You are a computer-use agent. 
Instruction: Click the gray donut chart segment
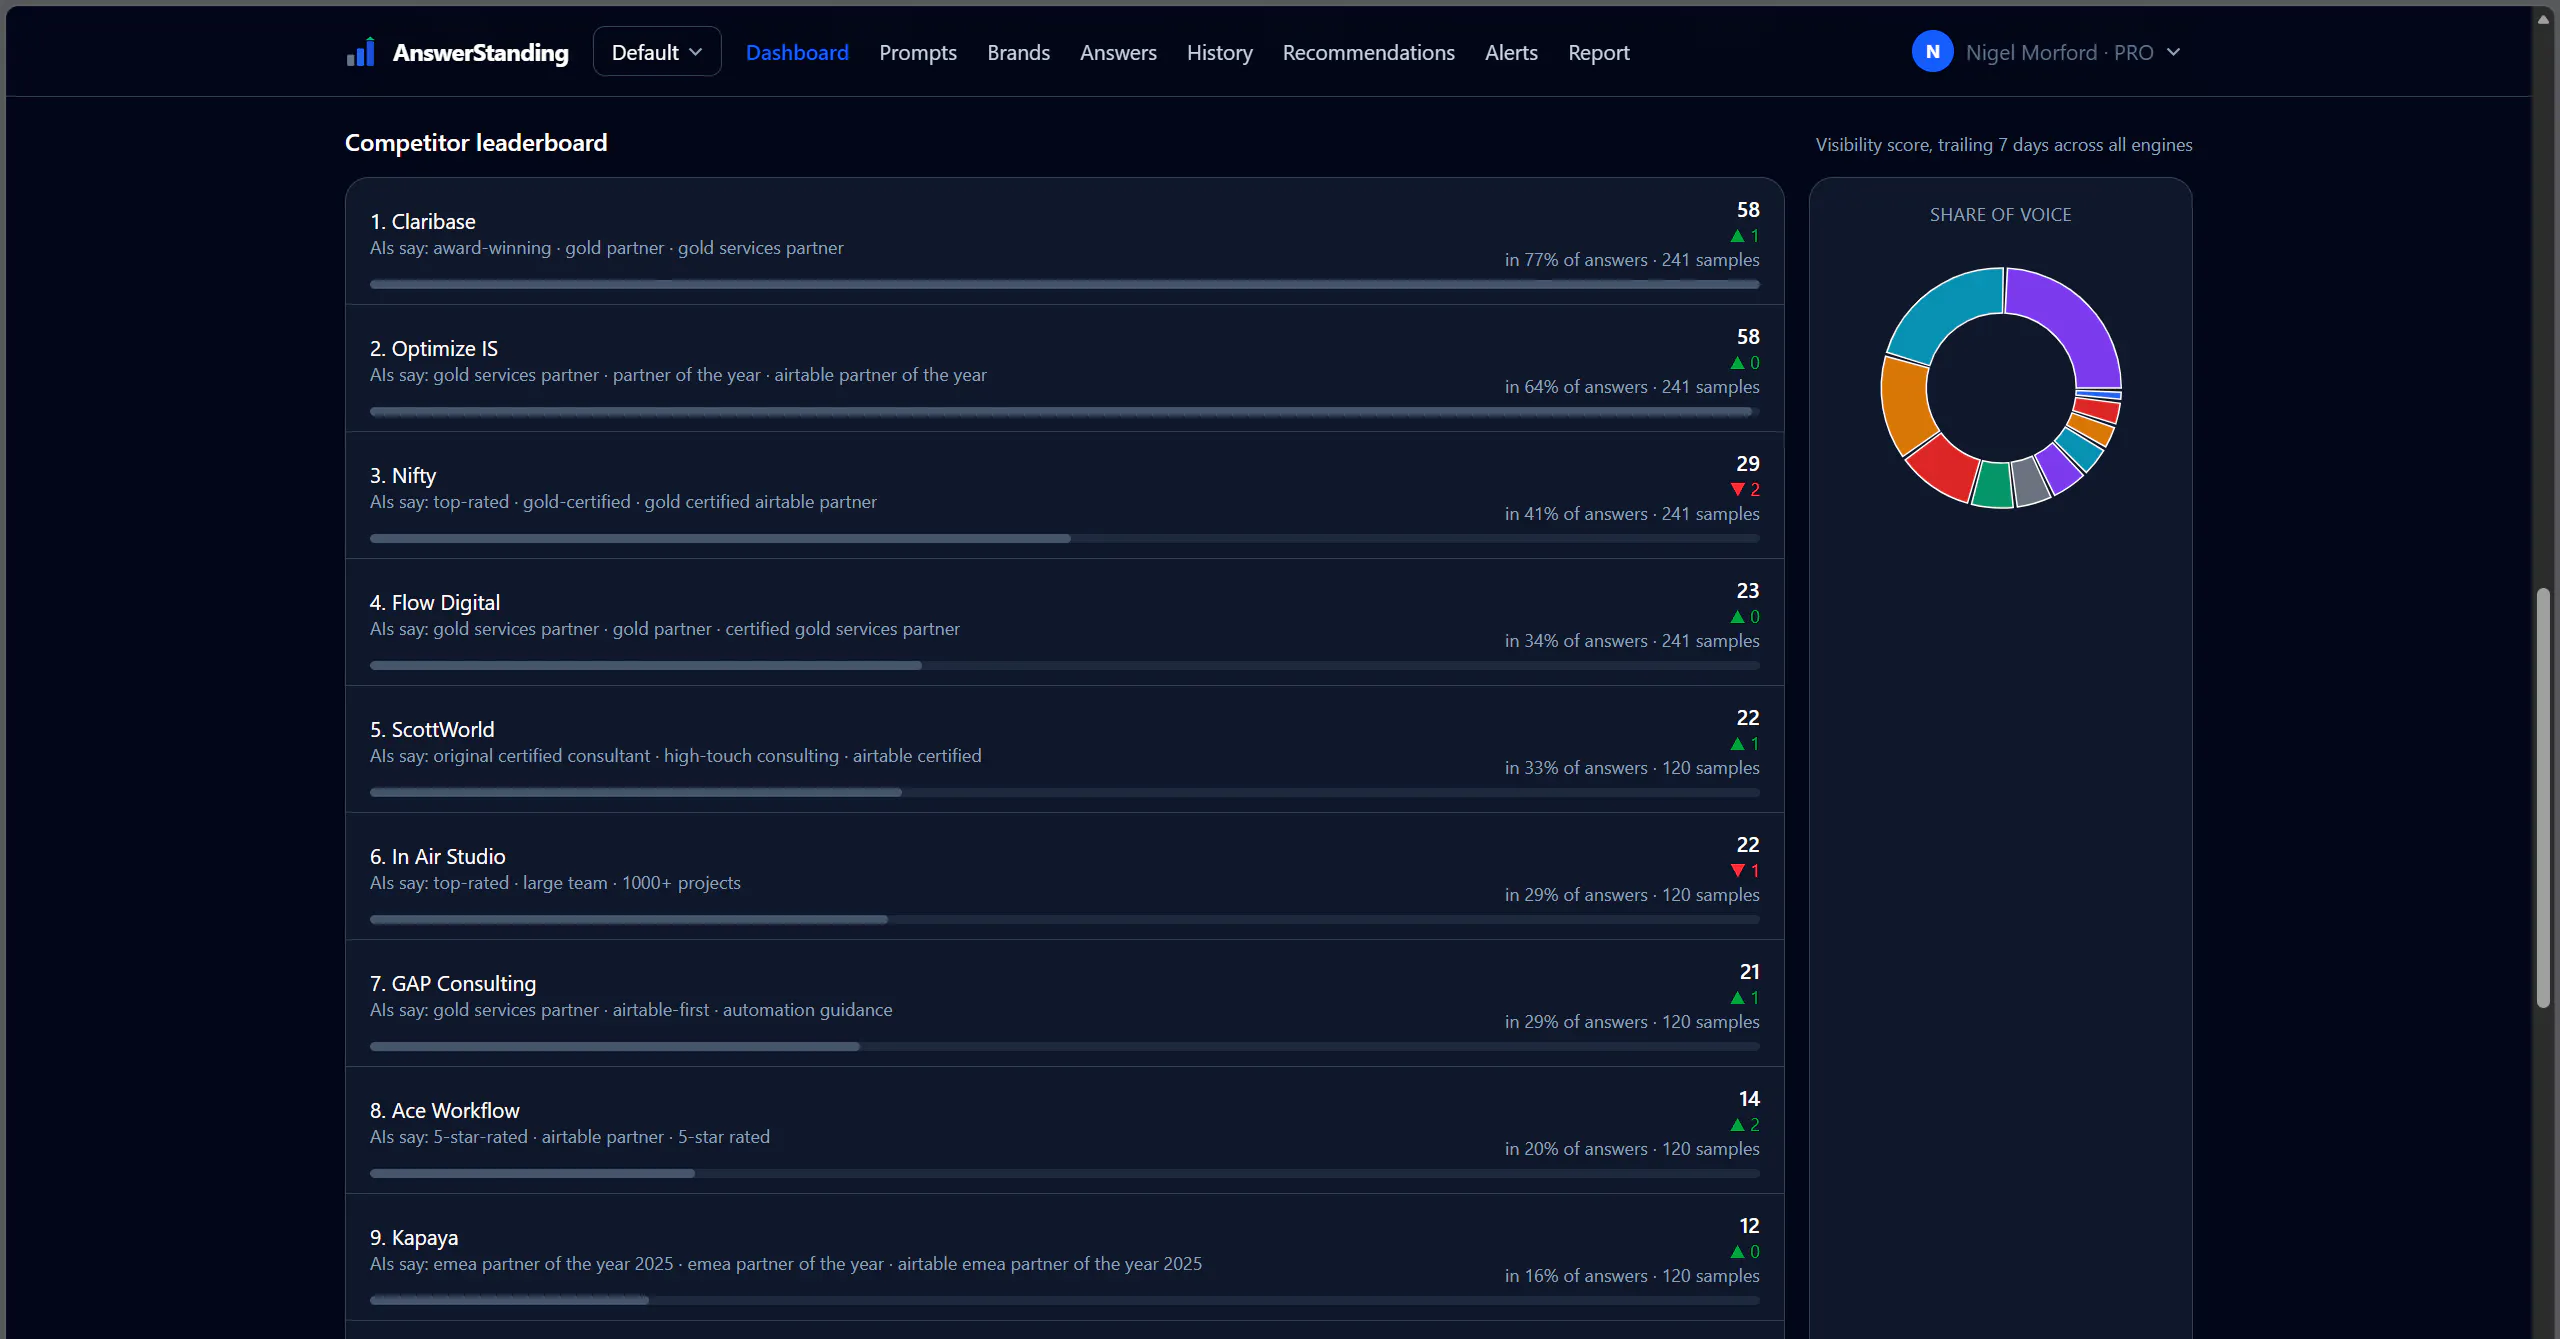tap(2029, 482)
